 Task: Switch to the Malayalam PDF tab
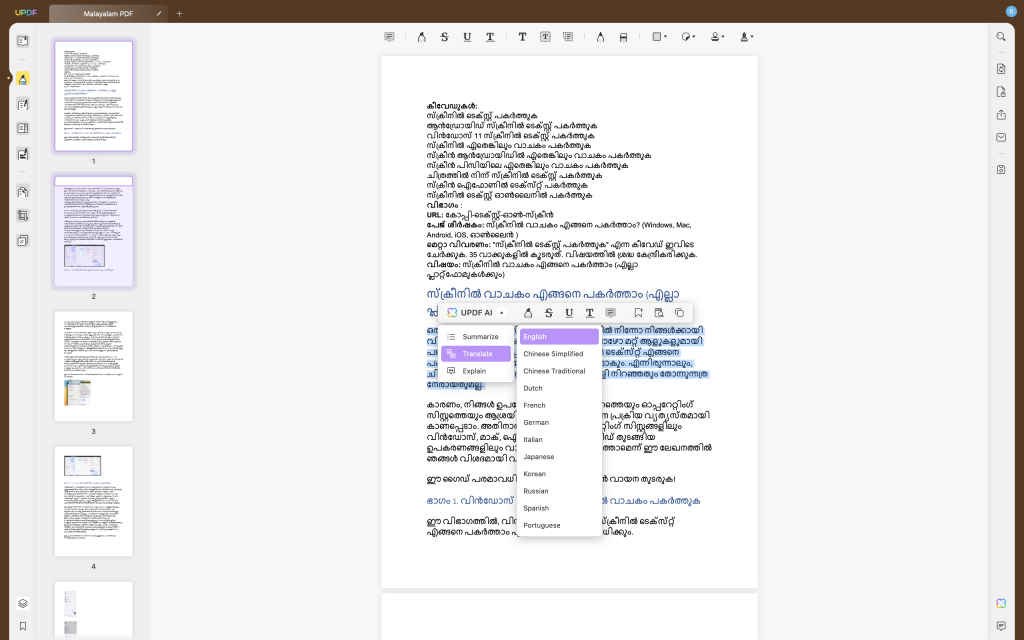click(x=110, y=13)
